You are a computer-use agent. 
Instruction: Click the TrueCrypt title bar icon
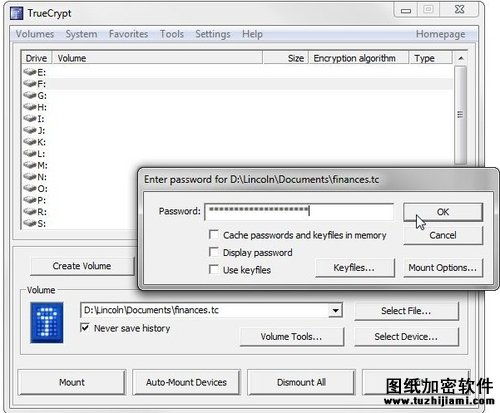click(16, 13)
